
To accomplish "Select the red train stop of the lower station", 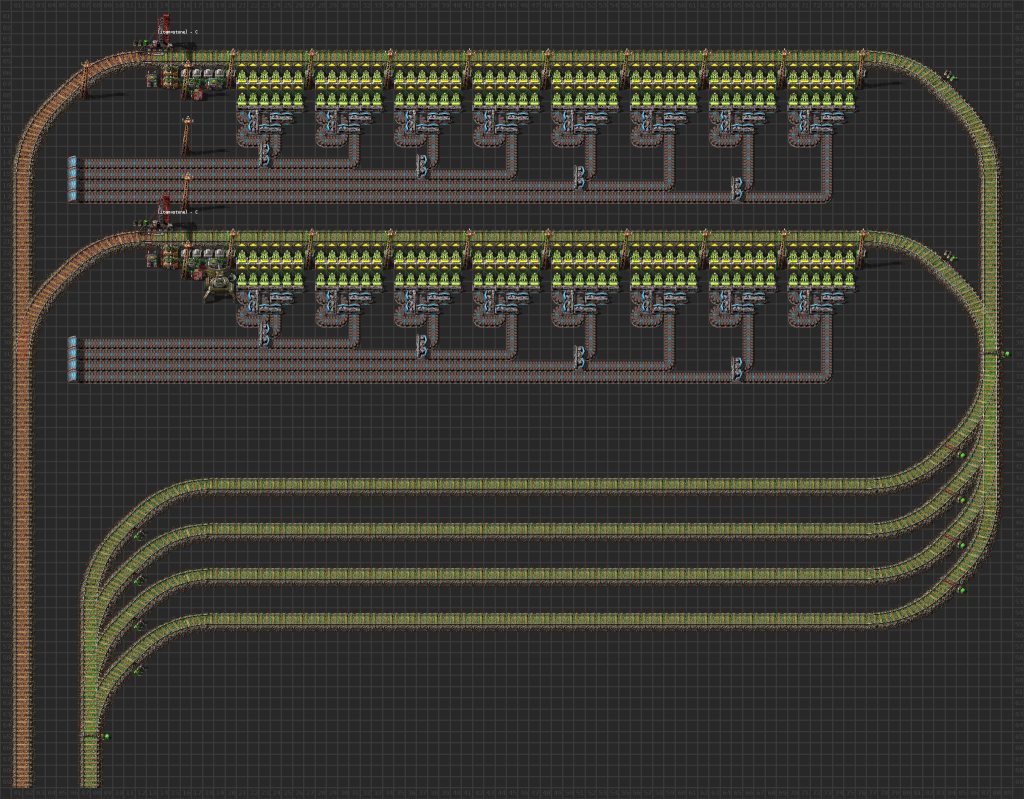I will click(x=165, y=211).
